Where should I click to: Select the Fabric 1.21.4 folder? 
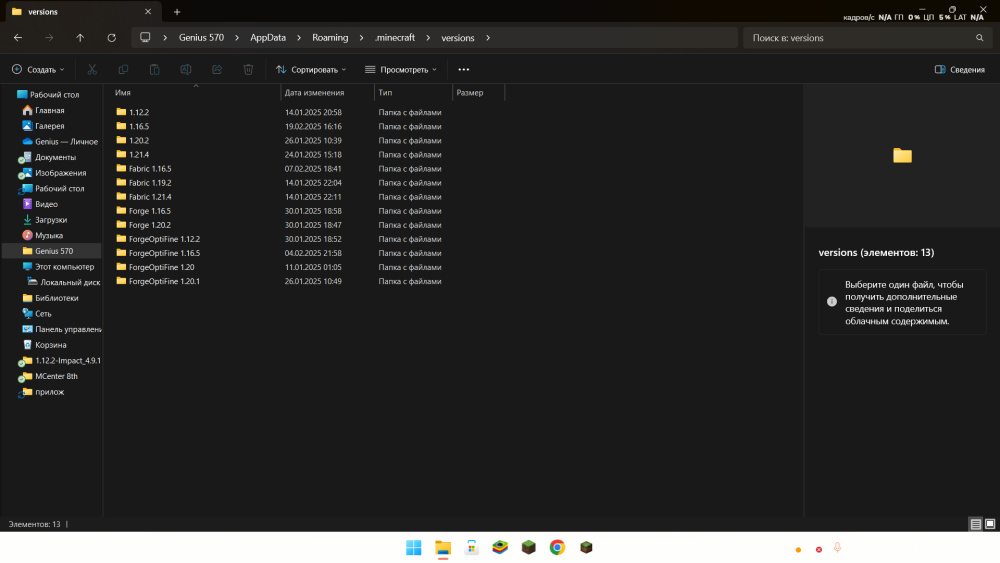click(149, 197)
